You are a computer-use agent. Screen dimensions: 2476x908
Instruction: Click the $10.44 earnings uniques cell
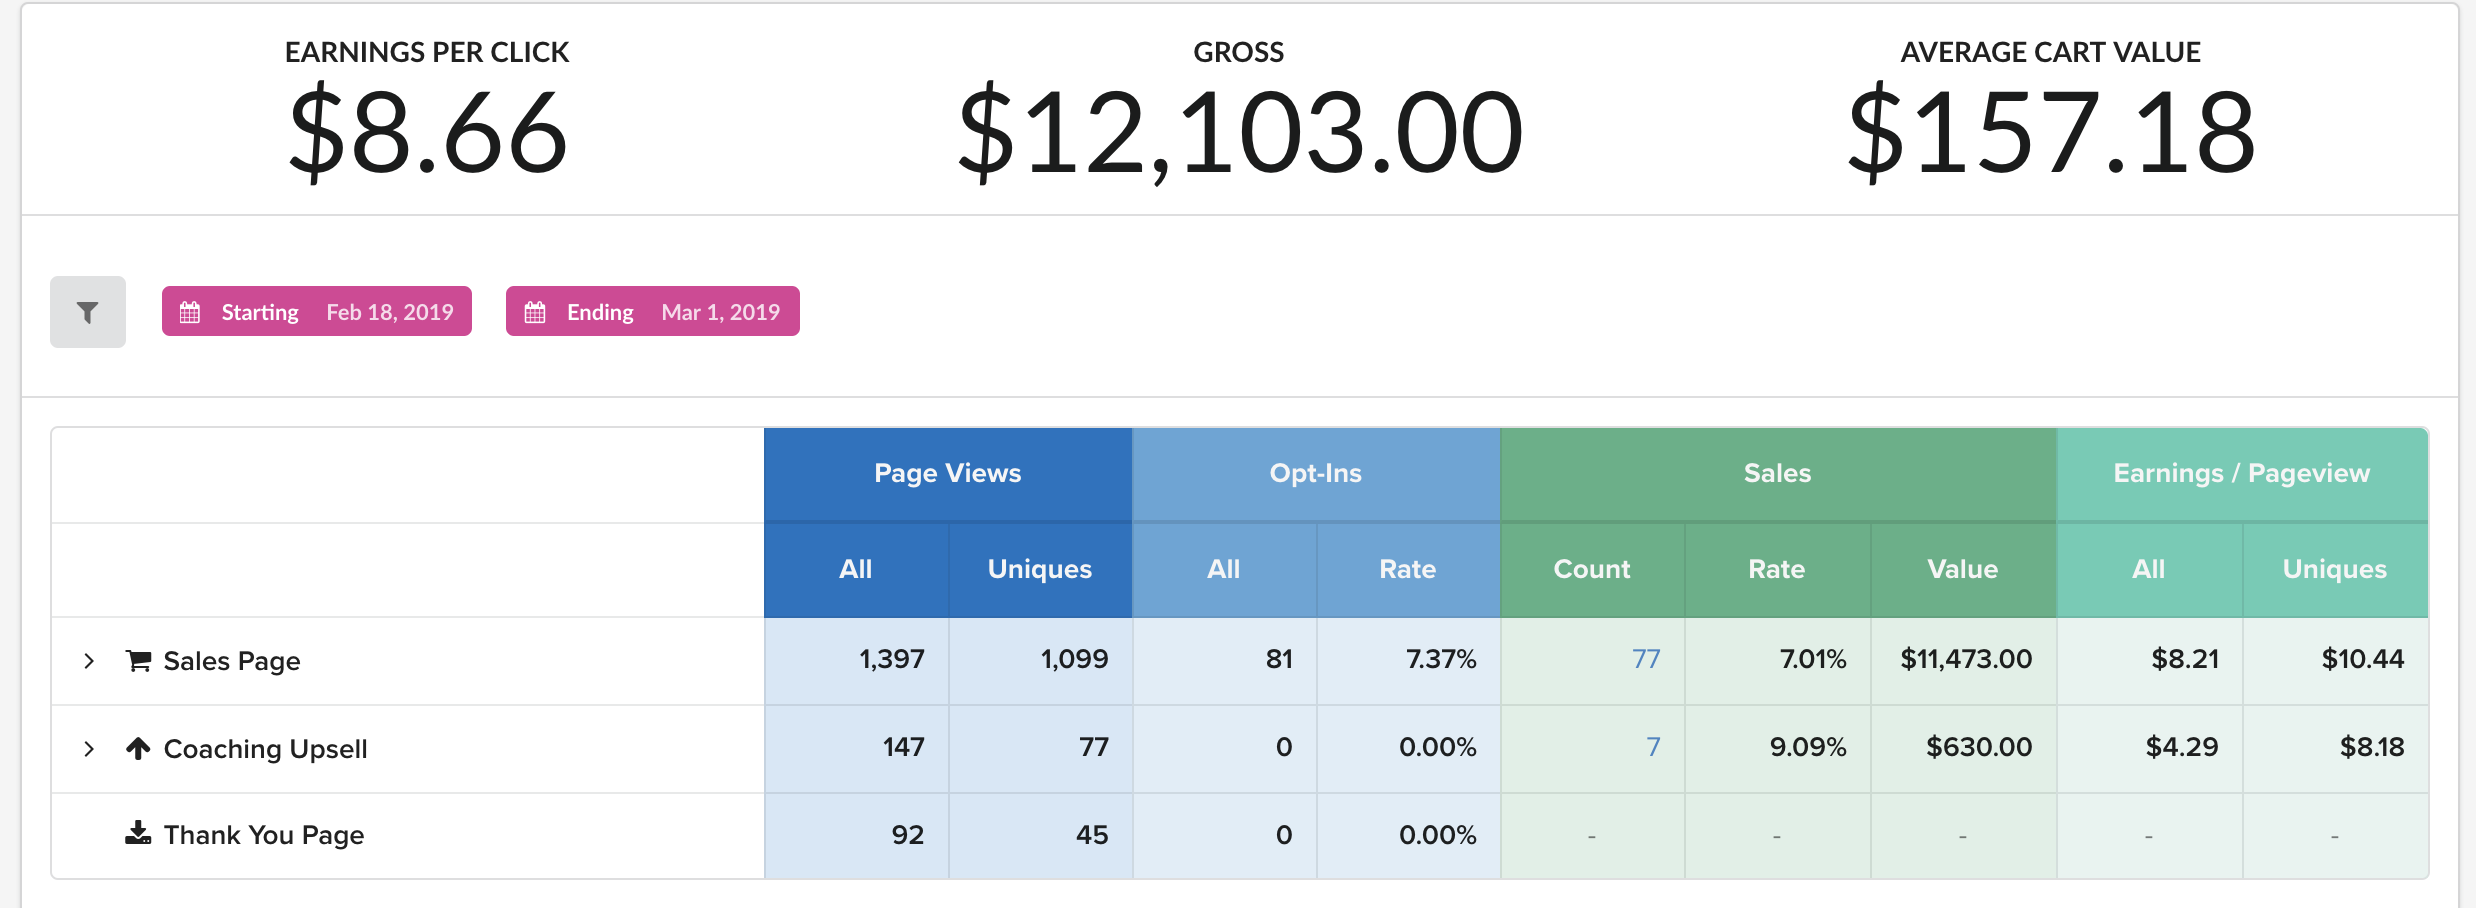2335,660
